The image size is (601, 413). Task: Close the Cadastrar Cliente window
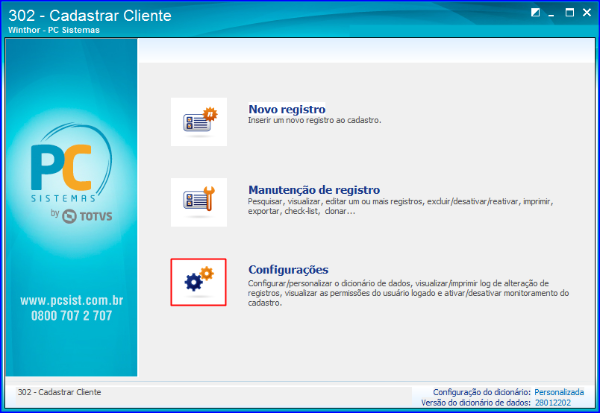(x=587, y=13)
